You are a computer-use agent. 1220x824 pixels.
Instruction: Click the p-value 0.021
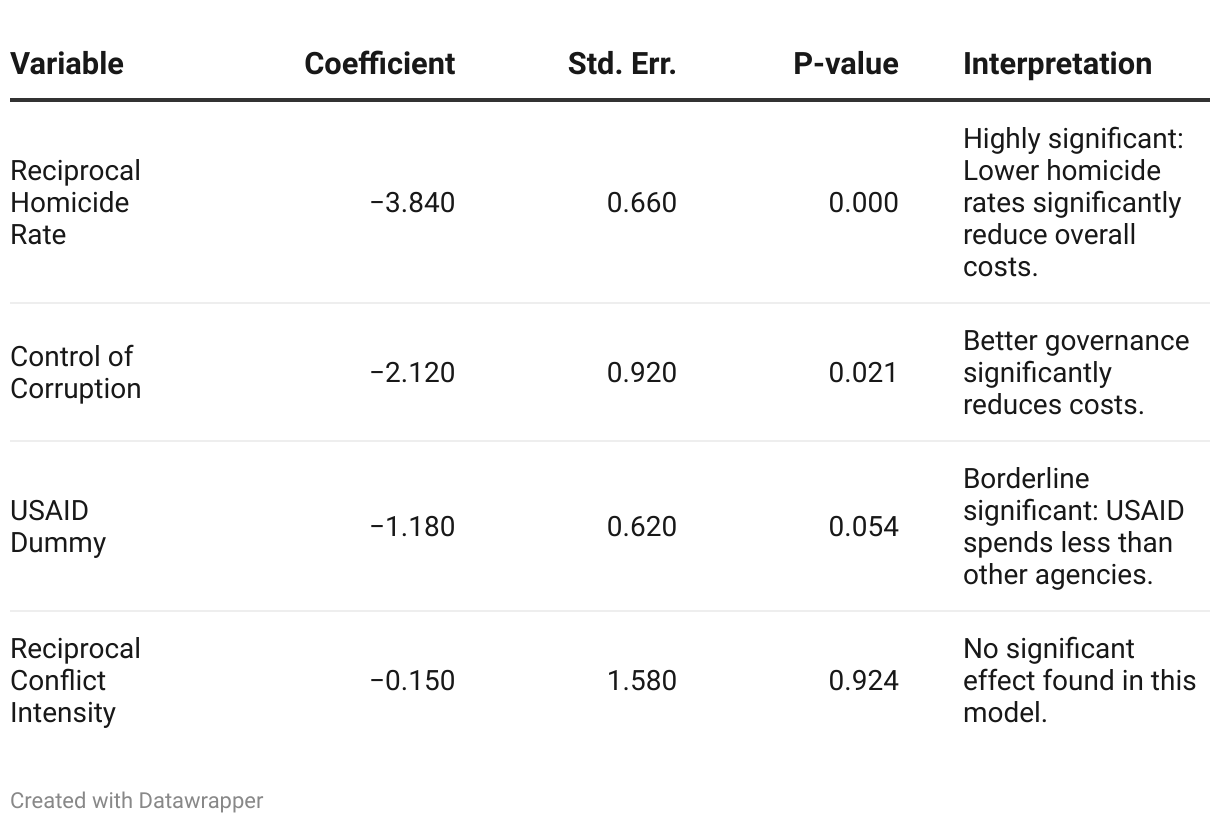coord(864,373)
